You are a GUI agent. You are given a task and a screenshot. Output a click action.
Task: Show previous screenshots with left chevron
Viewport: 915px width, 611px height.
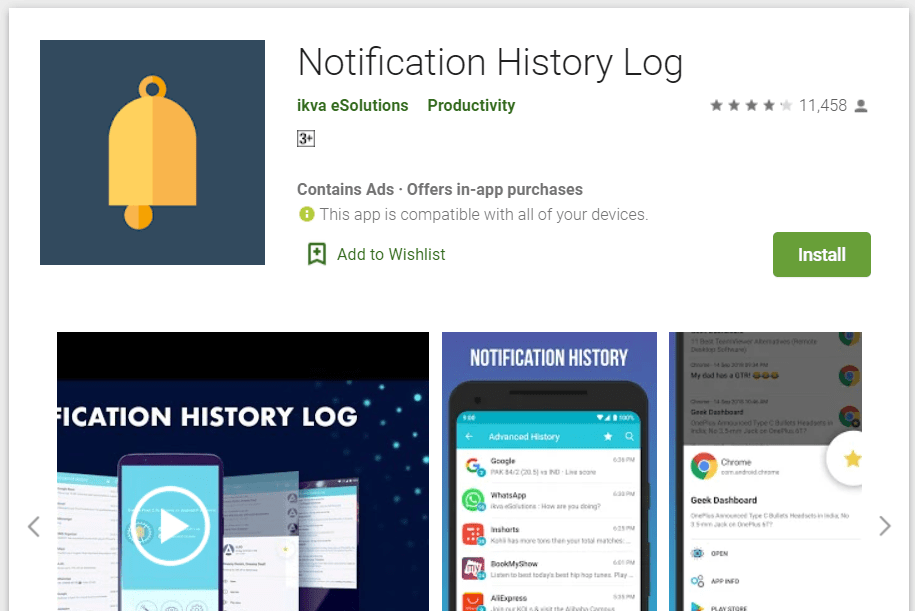pyautogui.click(x=34, y=526)
